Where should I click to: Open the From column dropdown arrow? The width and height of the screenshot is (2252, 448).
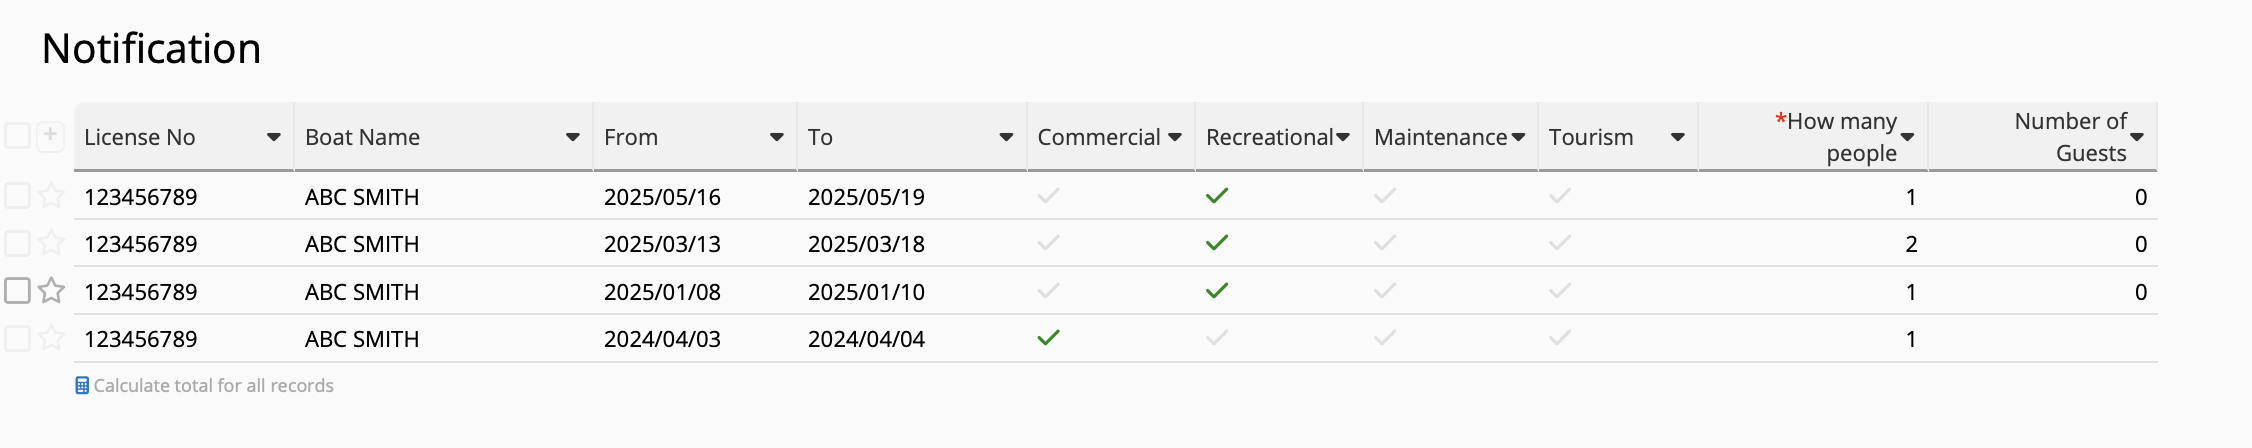coord(777,137)
